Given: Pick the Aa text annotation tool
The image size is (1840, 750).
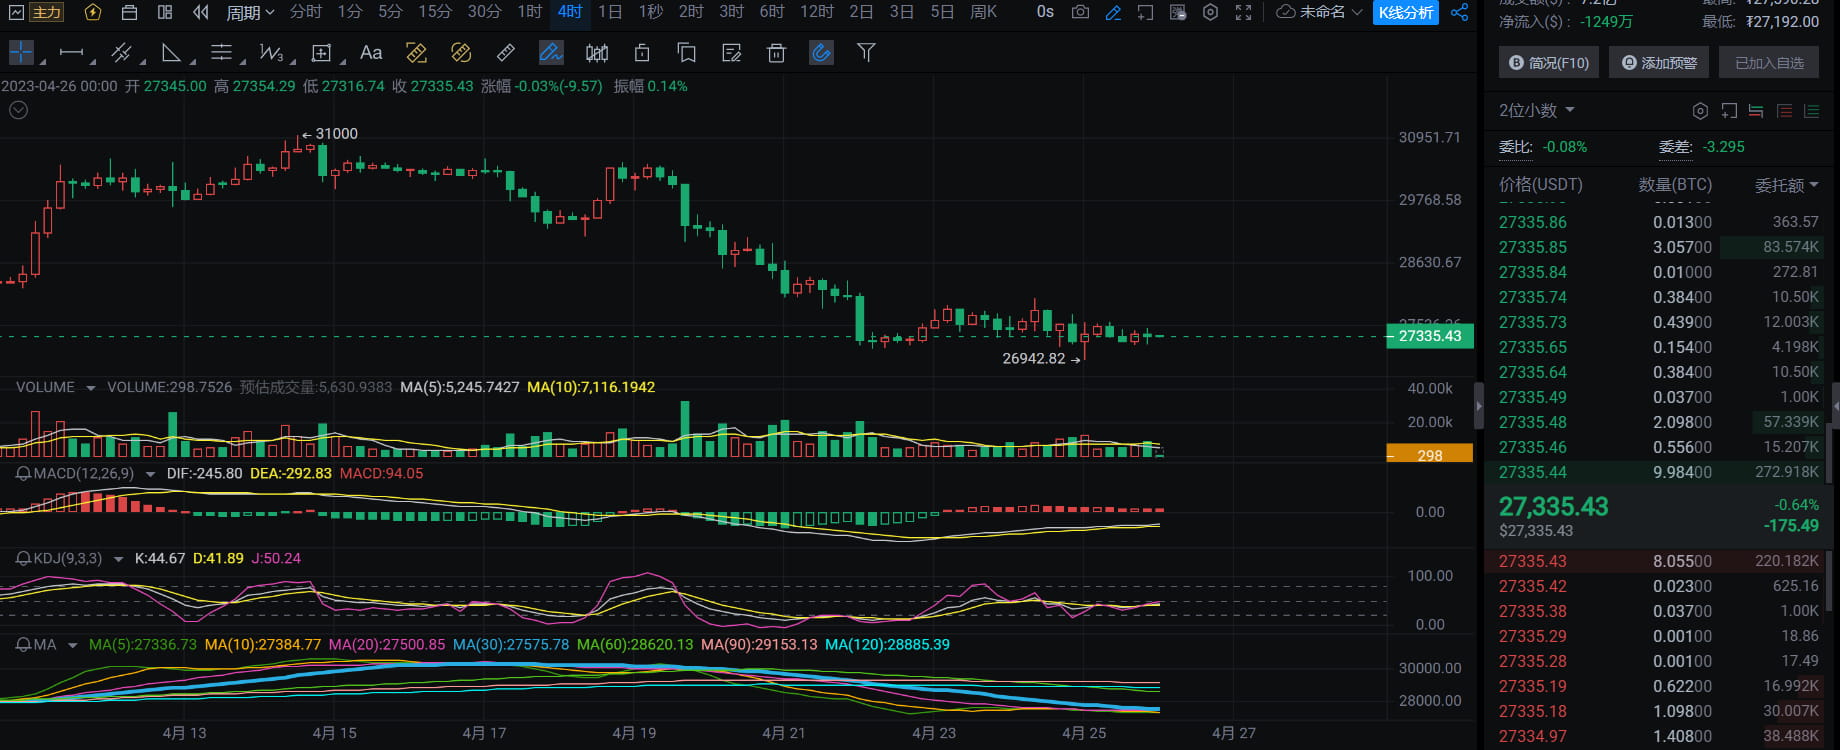Looking at the screenshot, I should [371, 53].
